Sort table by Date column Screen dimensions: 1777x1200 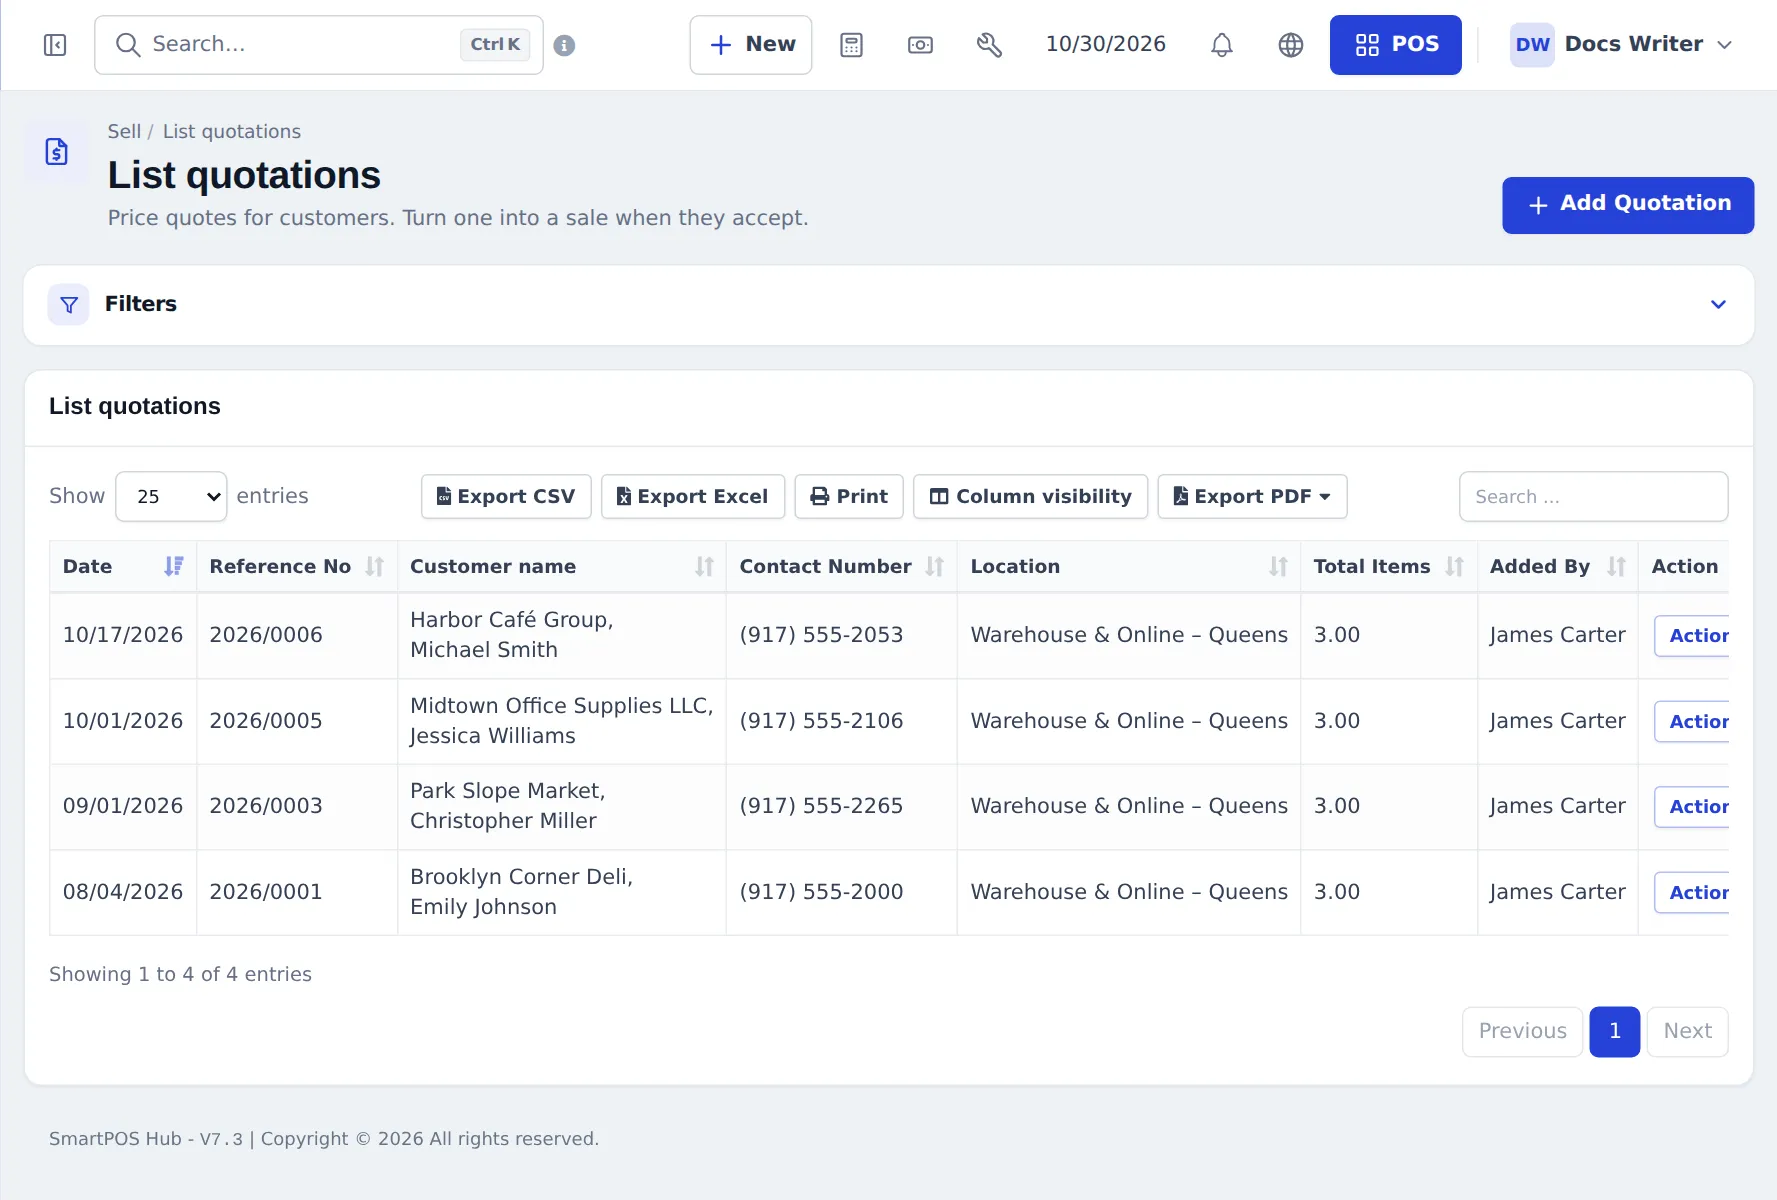pos(123,567)
